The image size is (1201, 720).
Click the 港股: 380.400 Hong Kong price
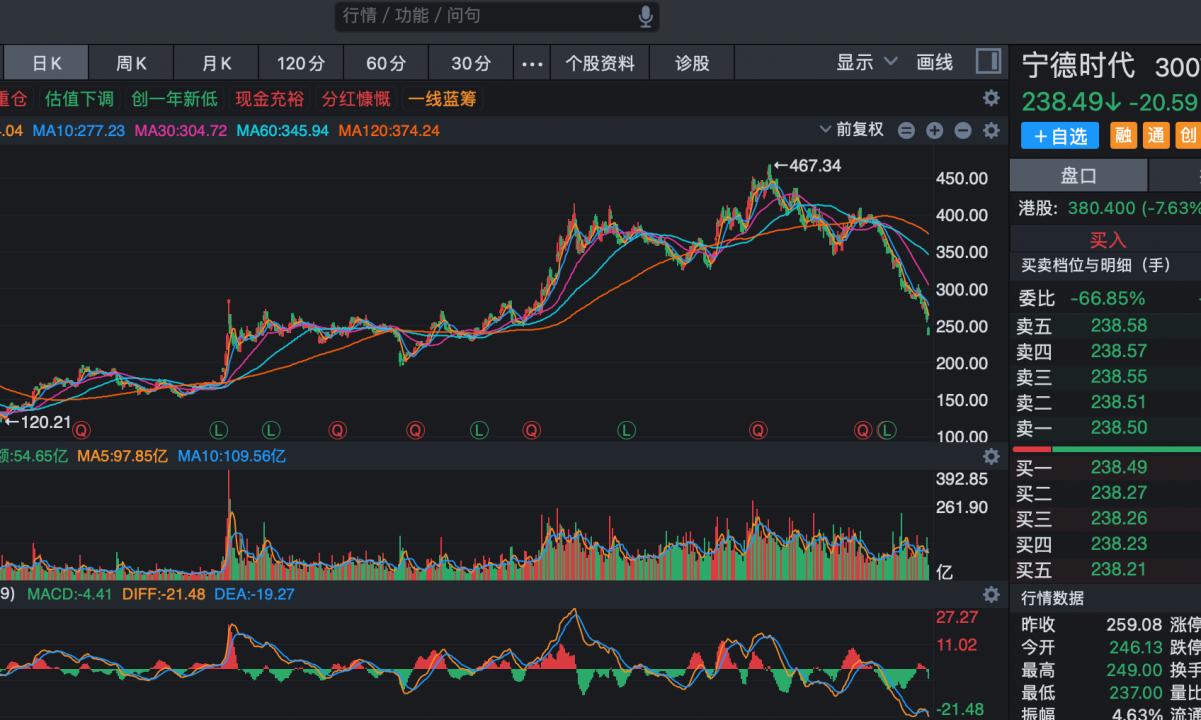click(x=1109, y=208)
